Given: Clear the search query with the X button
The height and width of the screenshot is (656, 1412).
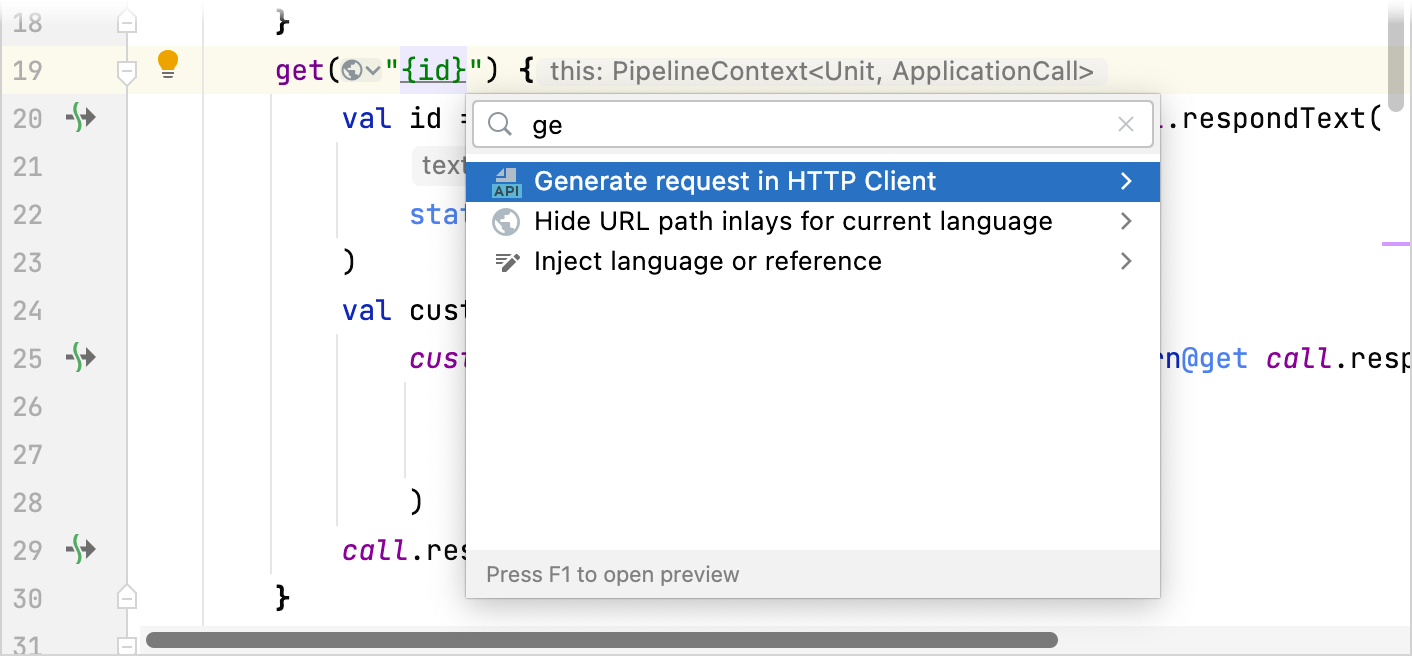Looking at the screenshot, I should (1124, 124).
